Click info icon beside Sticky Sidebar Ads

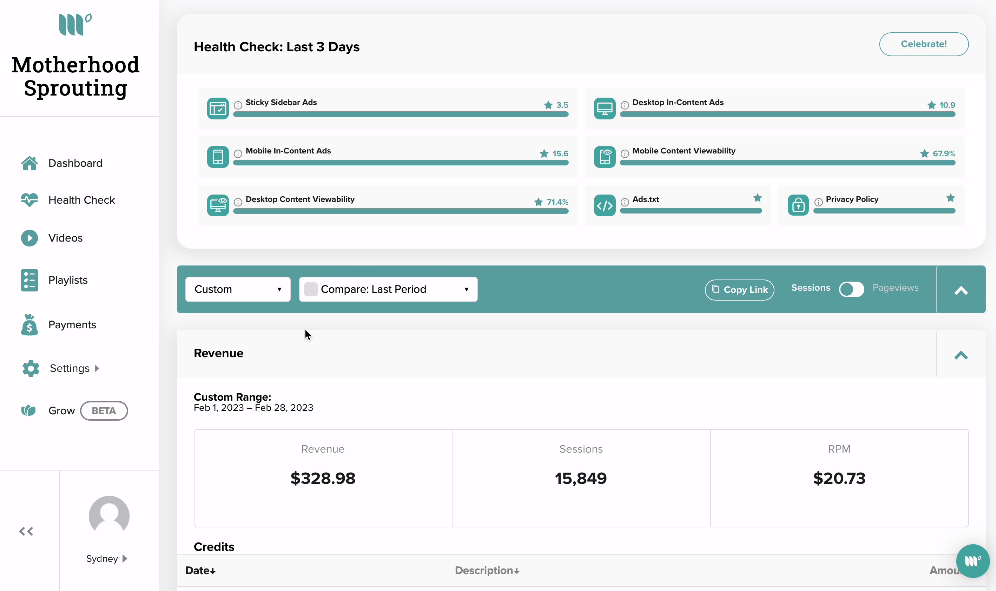coord(238,105)
